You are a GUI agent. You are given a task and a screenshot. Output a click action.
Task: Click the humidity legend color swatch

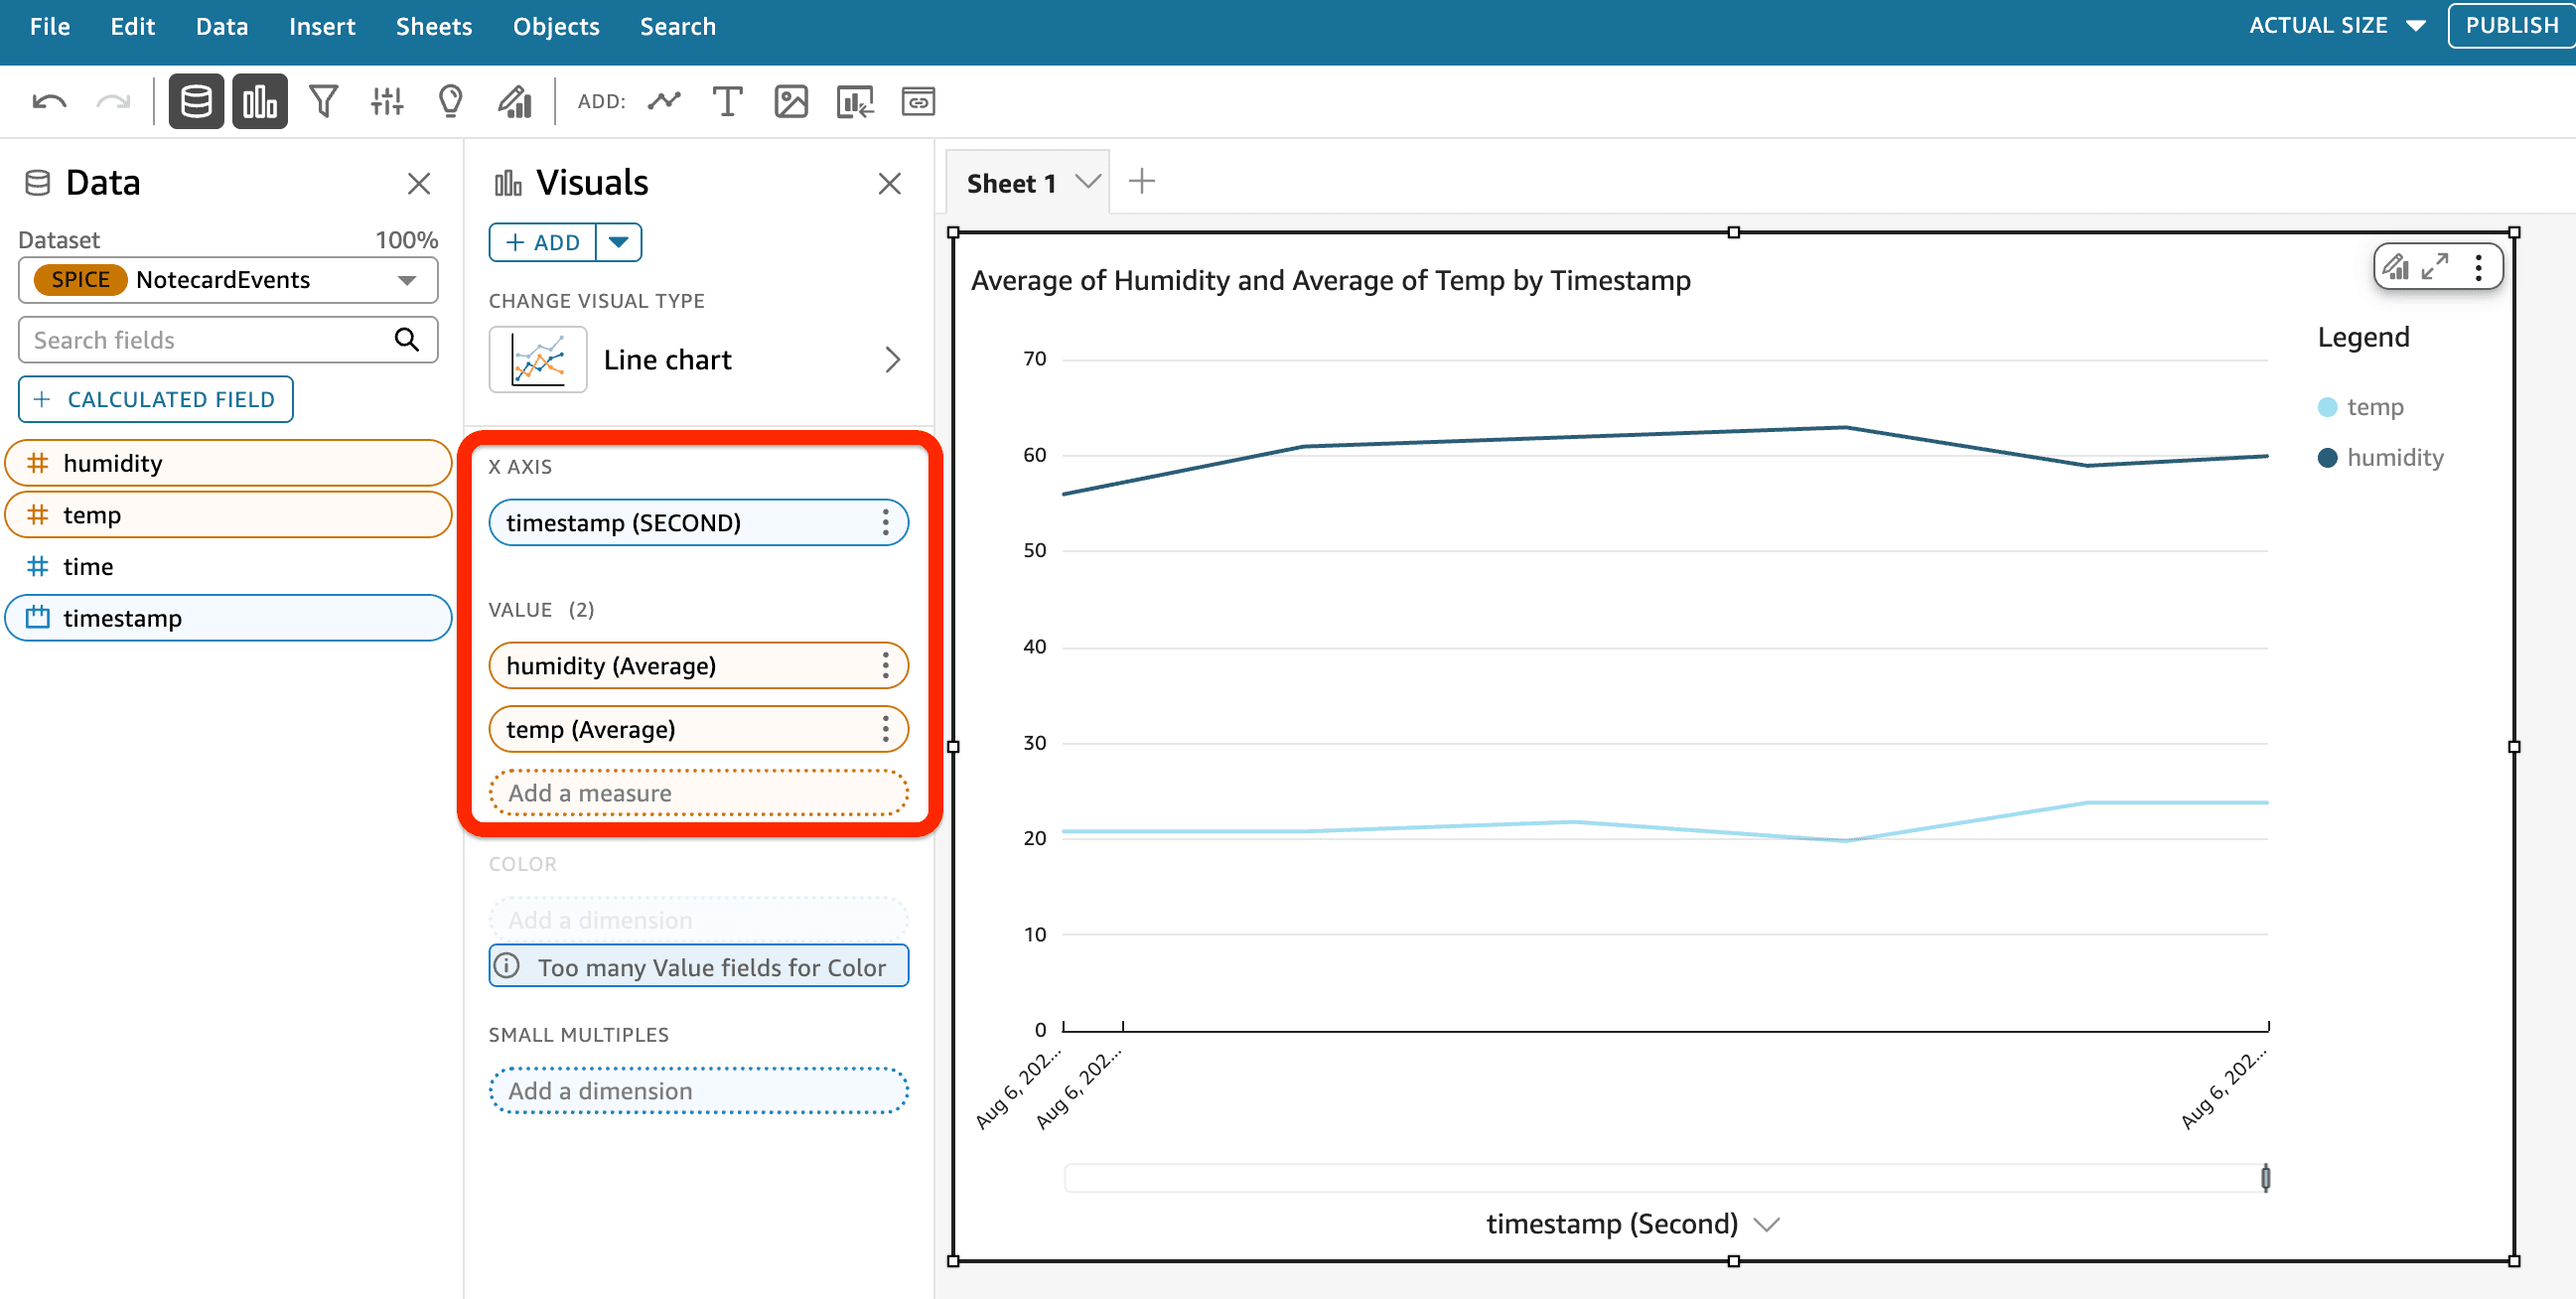(x=2328, y=458)
